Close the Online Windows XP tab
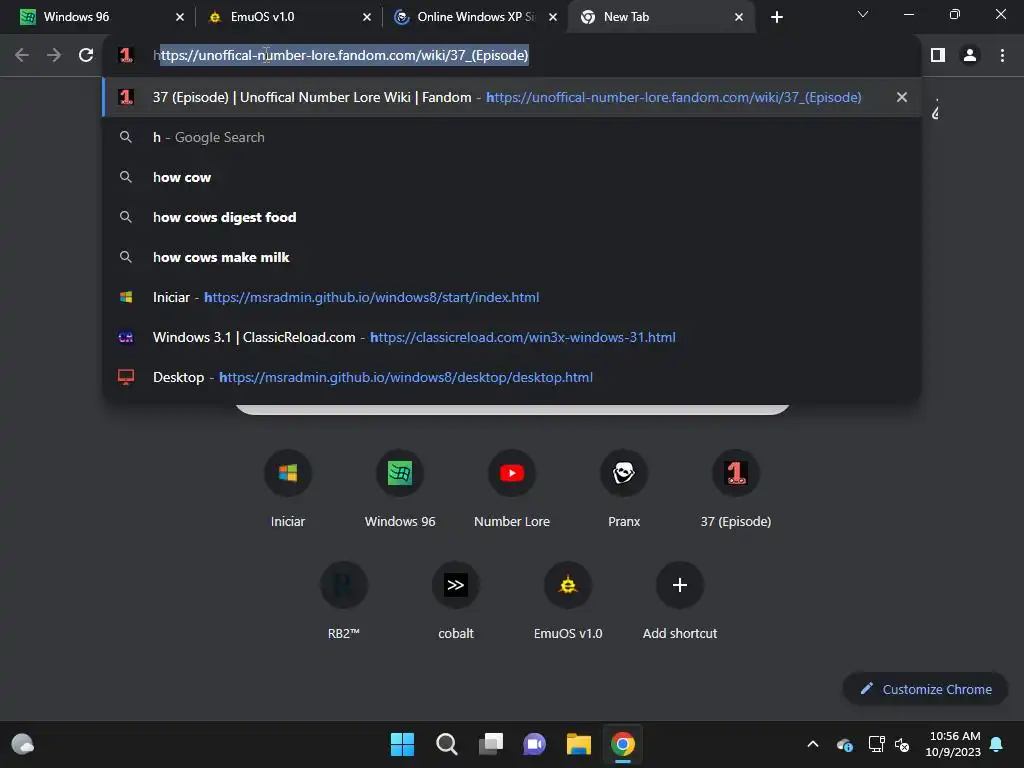Screen dimensions: 1024x768 [553, 18]
